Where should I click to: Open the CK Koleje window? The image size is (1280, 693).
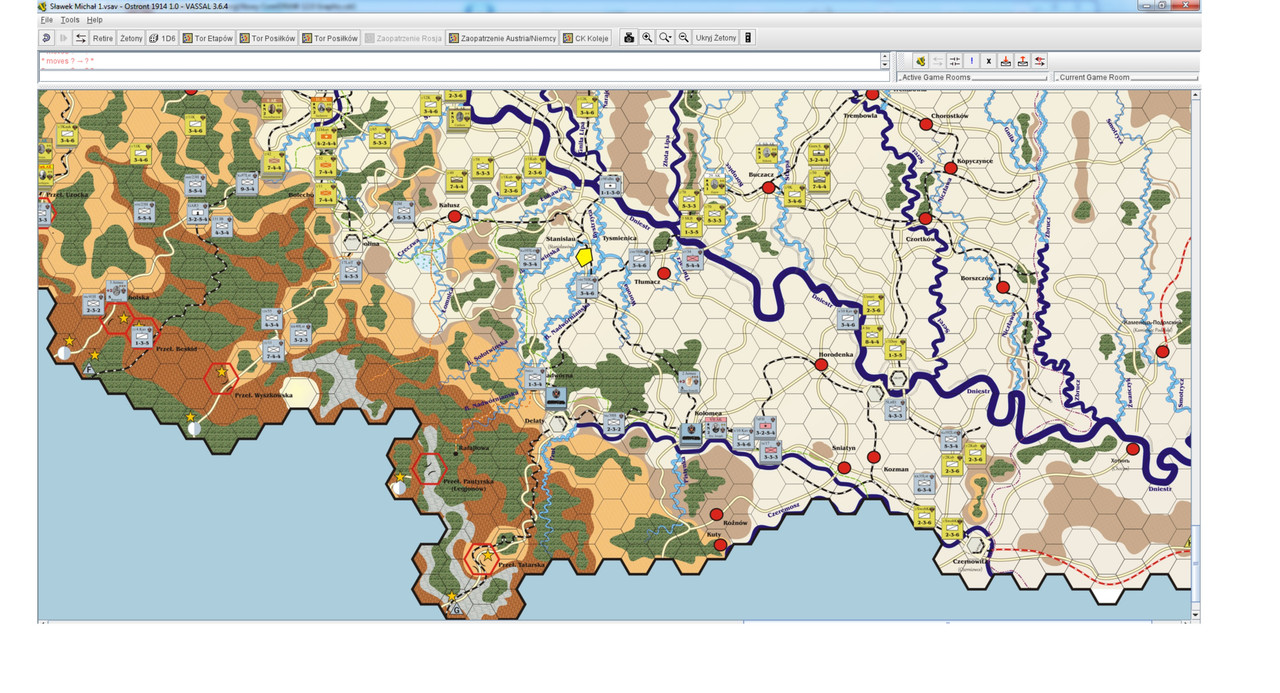click(x=586, y=38)
